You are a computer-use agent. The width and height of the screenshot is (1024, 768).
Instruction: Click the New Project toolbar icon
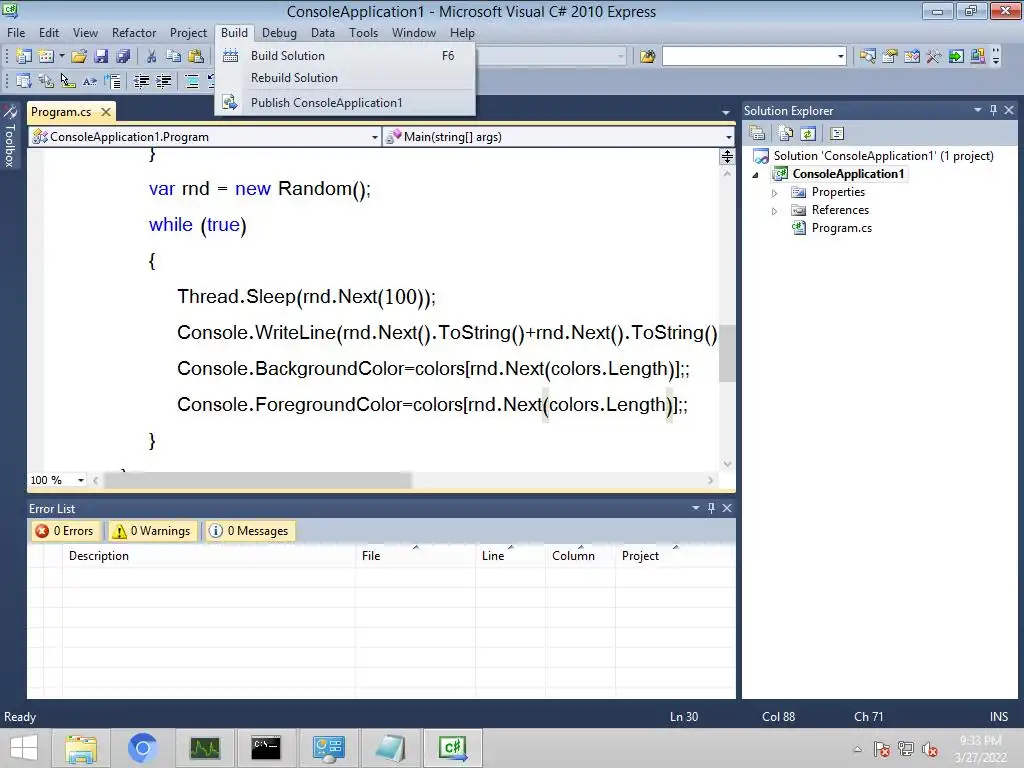[x=24, y=56]
